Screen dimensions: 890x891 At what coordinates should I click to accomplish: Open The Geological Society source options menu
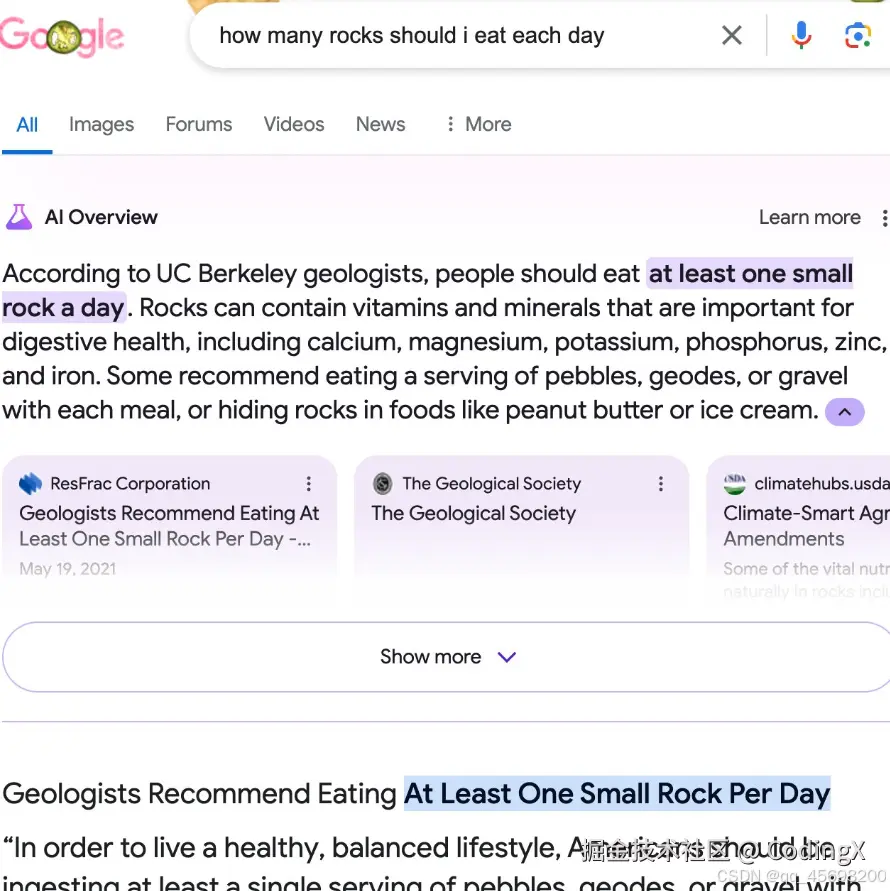(x=661, y=484)
